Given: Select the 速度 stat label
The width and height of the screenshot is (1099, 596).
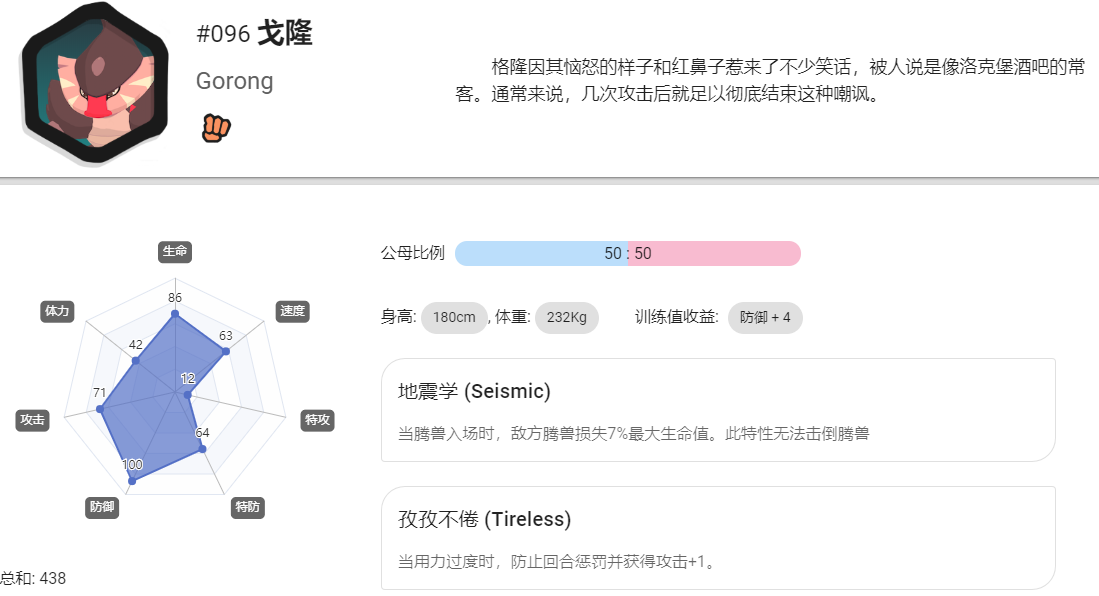Looking at the screenshot, I should point(292,311).
